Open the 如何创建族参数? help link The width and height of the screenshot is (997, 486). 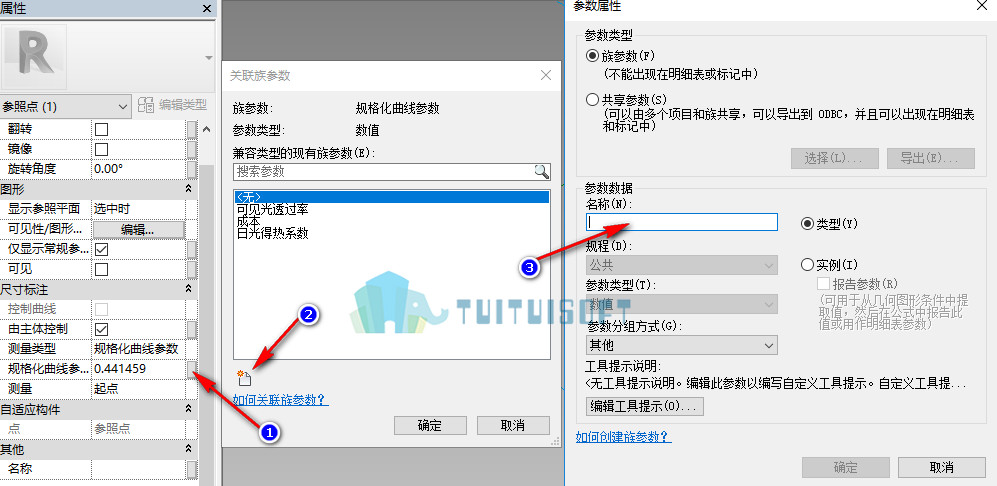click(624, 436)
